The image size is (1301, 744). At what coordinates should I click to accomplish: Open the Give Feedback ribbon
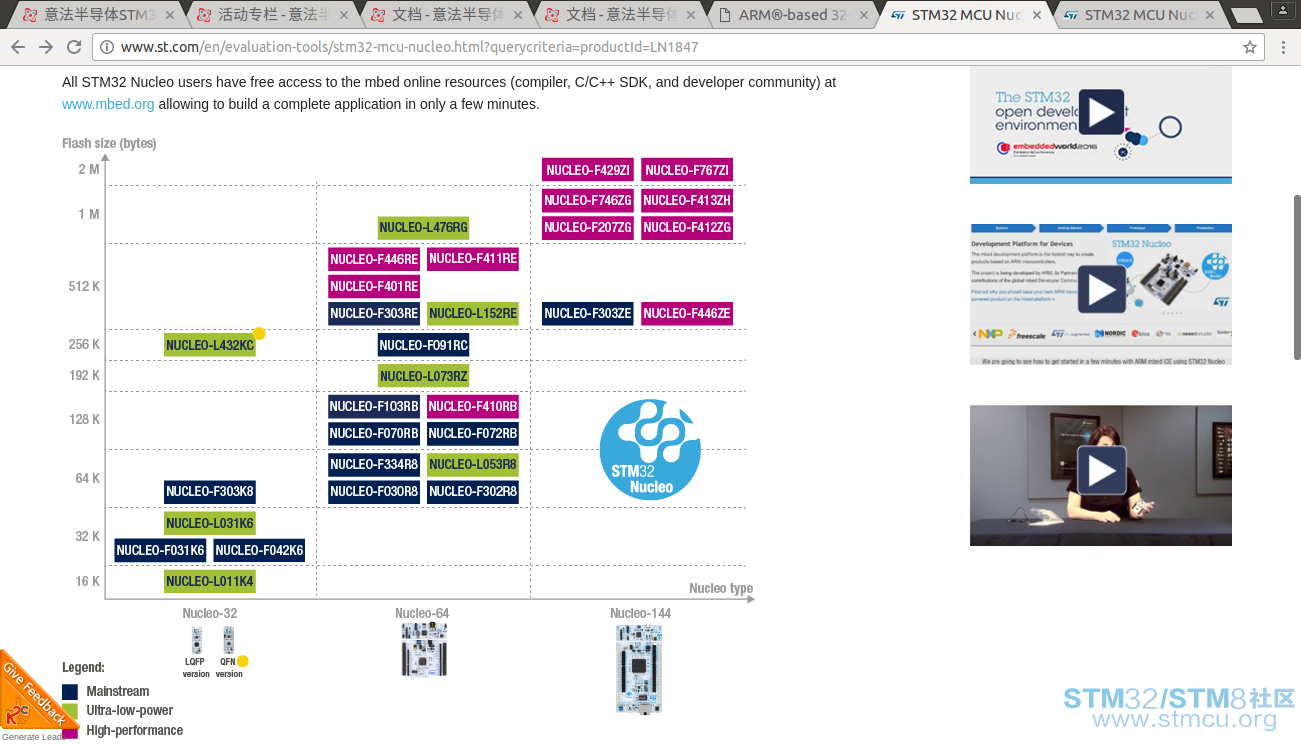33,694
